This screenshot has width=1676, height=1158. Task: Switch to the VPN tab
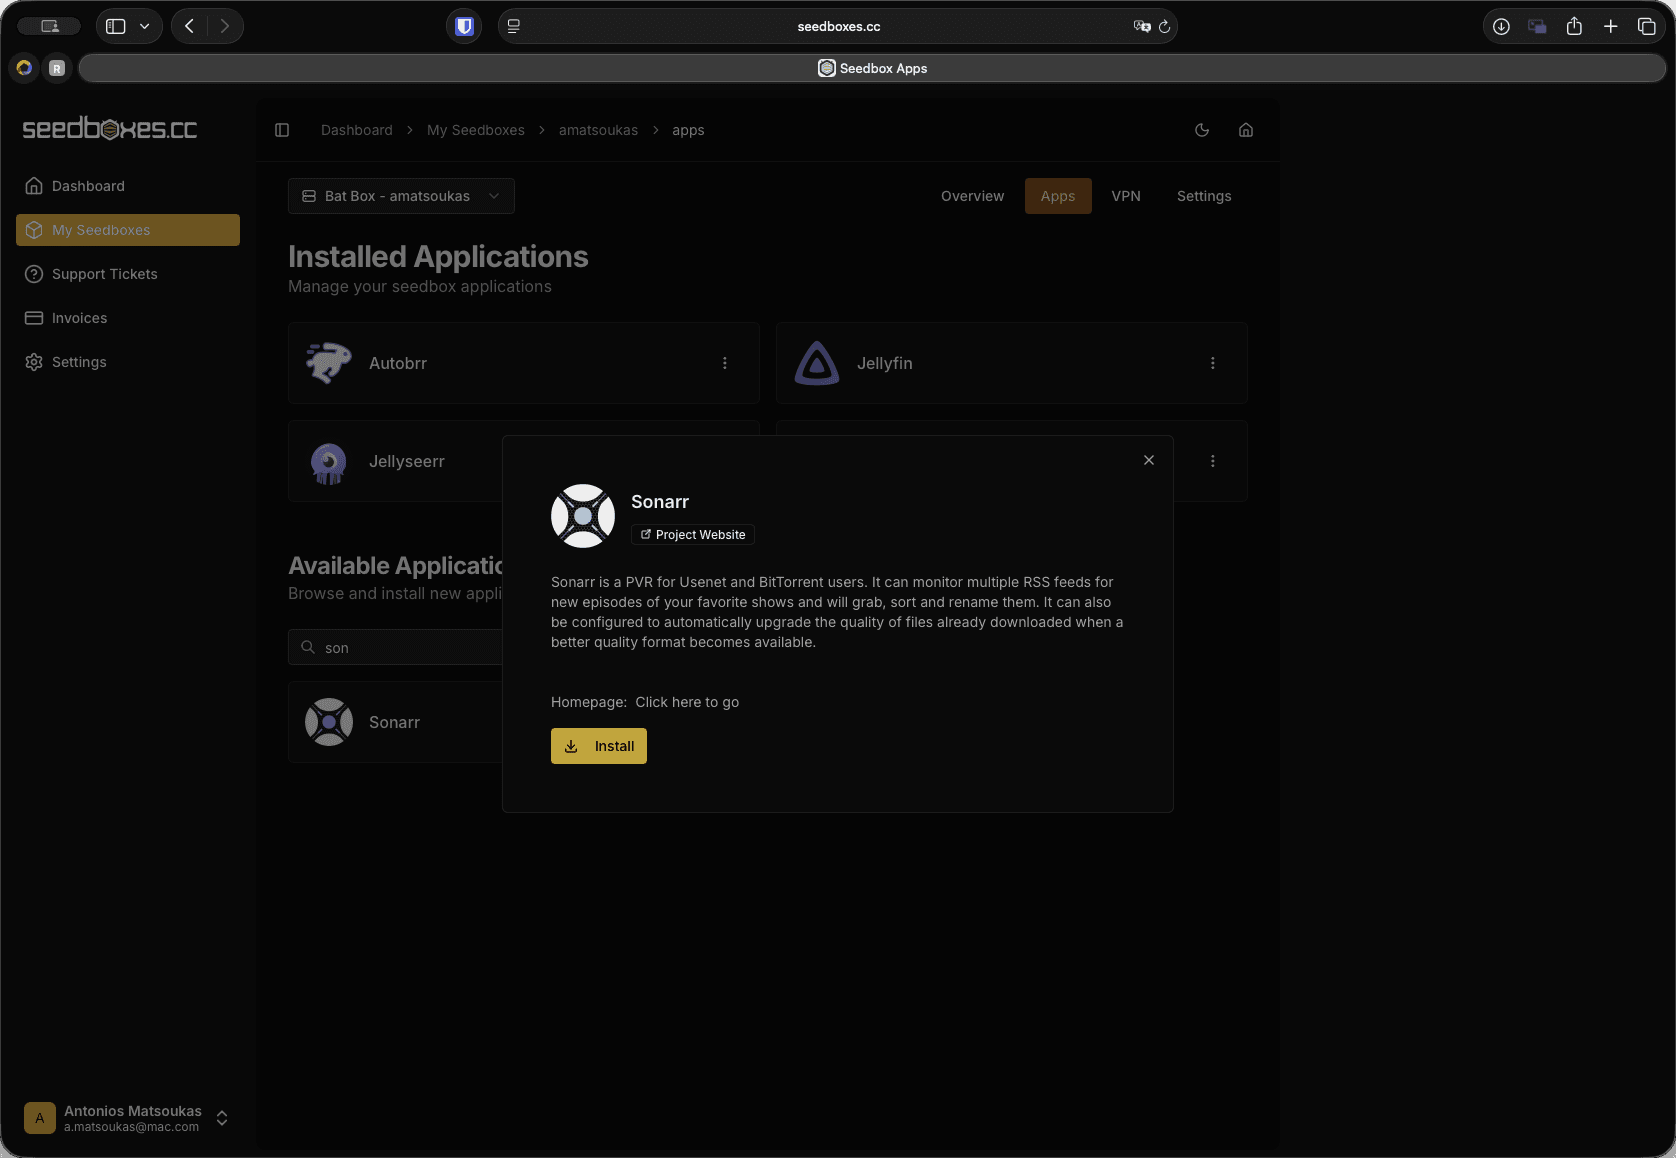coord(1126,196)
